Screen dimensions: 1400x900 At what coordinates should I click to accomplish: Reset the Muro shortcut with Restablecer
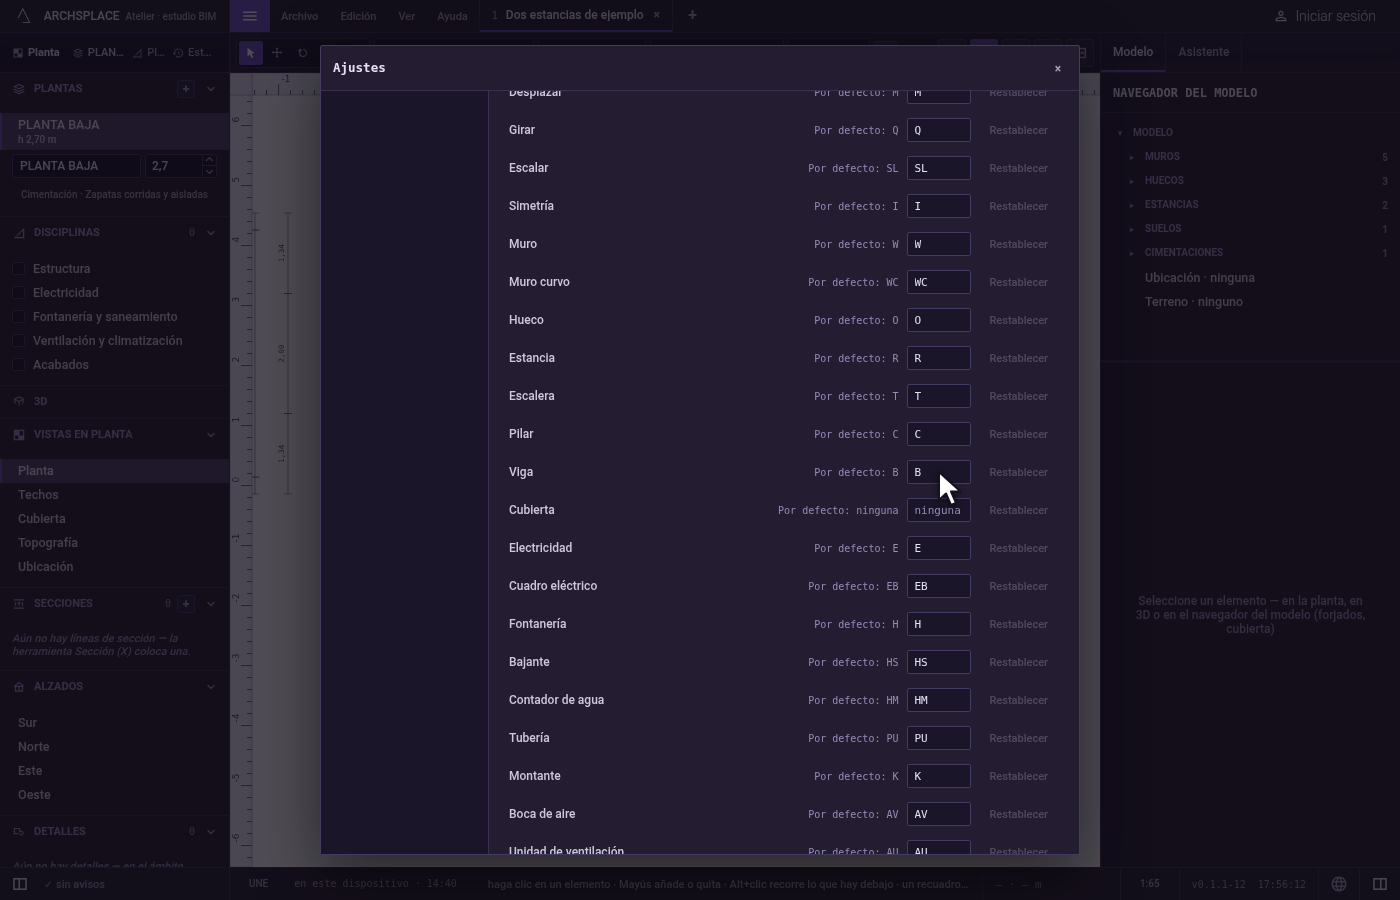click(1018, 244)
